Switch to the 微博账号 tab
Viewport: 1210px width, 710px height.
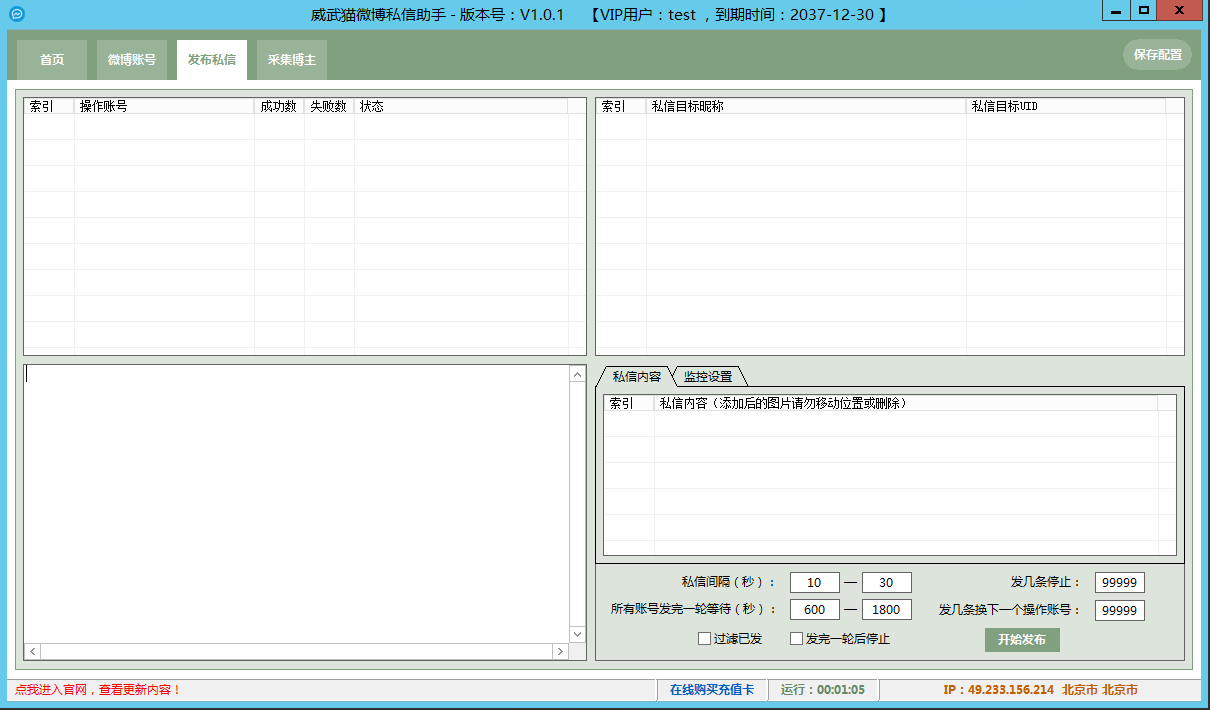pyautogui.click(x=132, y=60)
